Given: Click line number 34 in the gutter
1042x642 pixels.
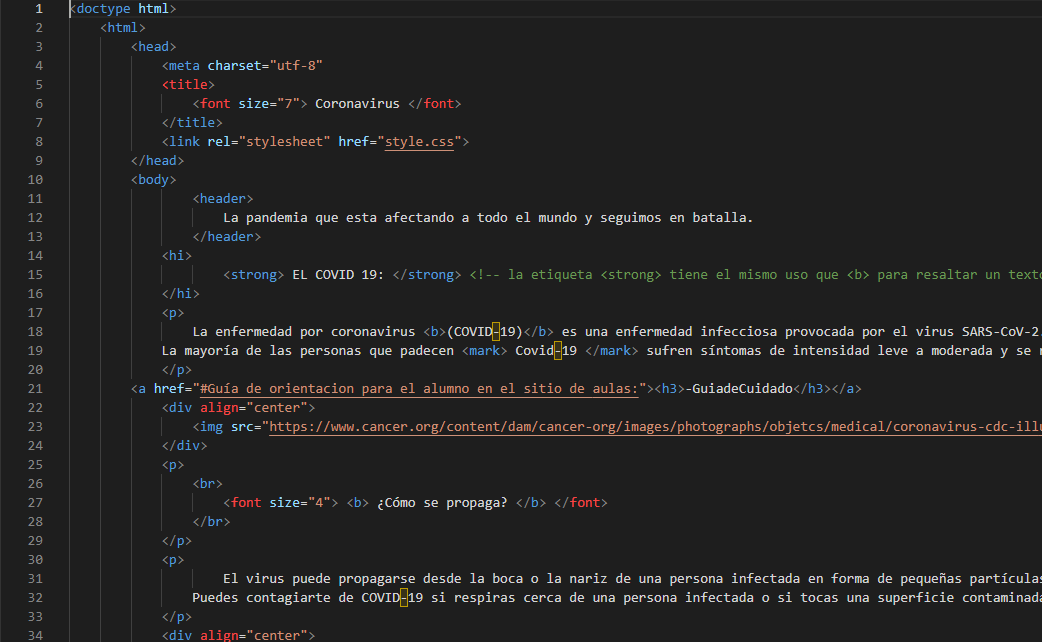Looking at the screenshot, I should coord(35,635).
